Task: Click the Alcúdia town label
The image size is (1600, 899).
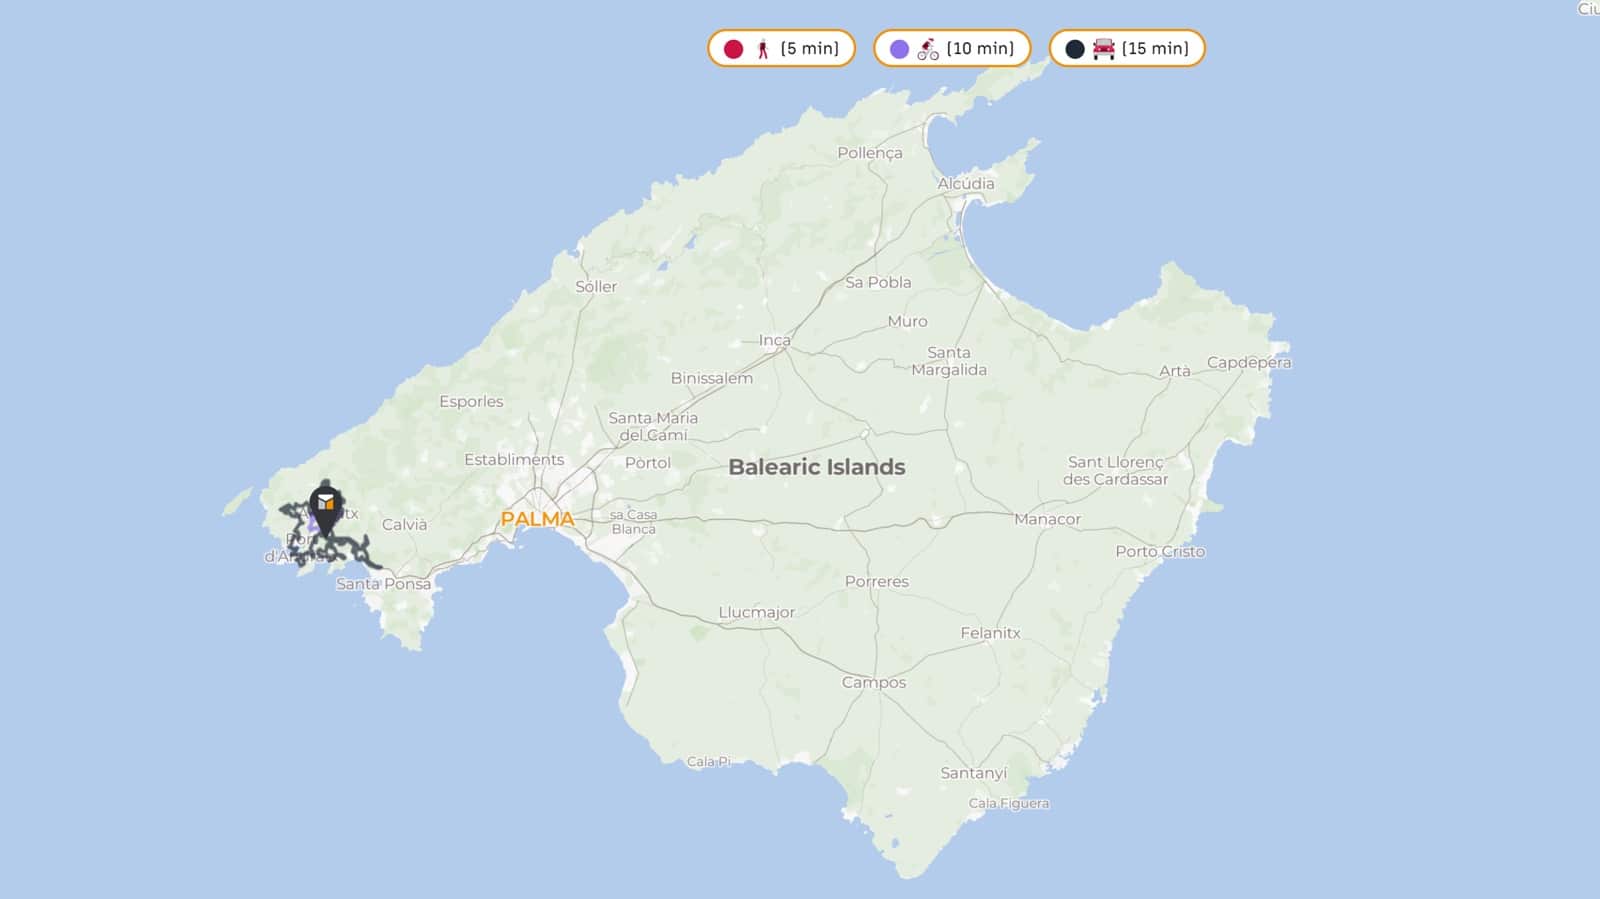Action: (966, 184)
